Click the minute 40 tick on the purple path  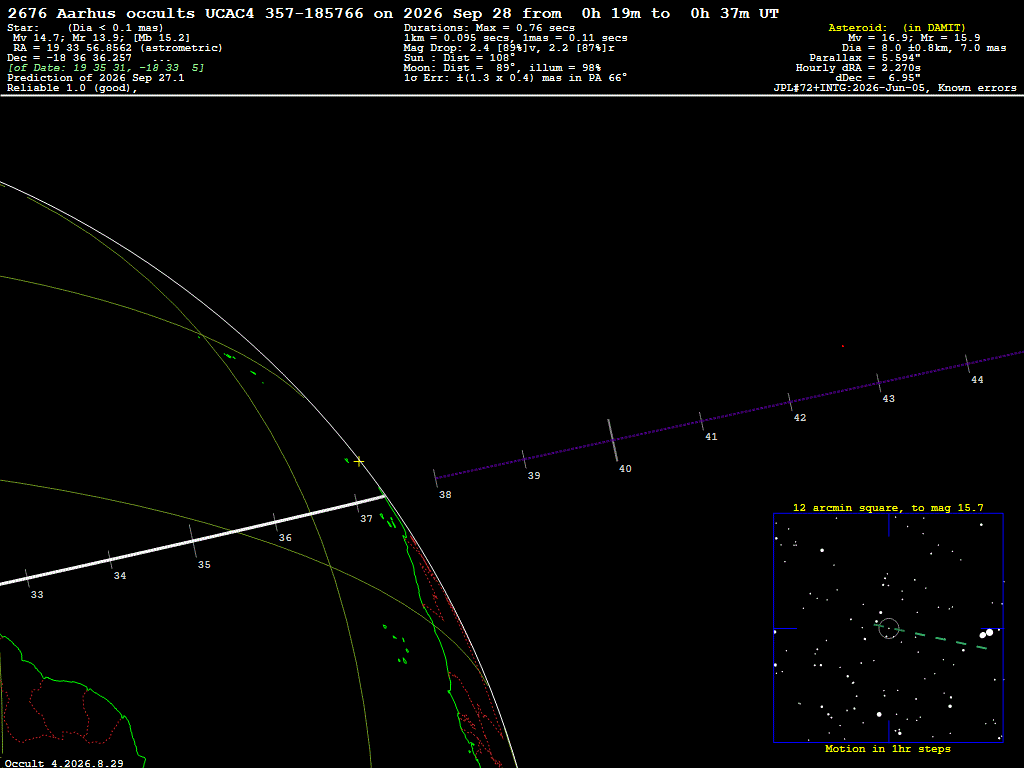click(613, 440)
